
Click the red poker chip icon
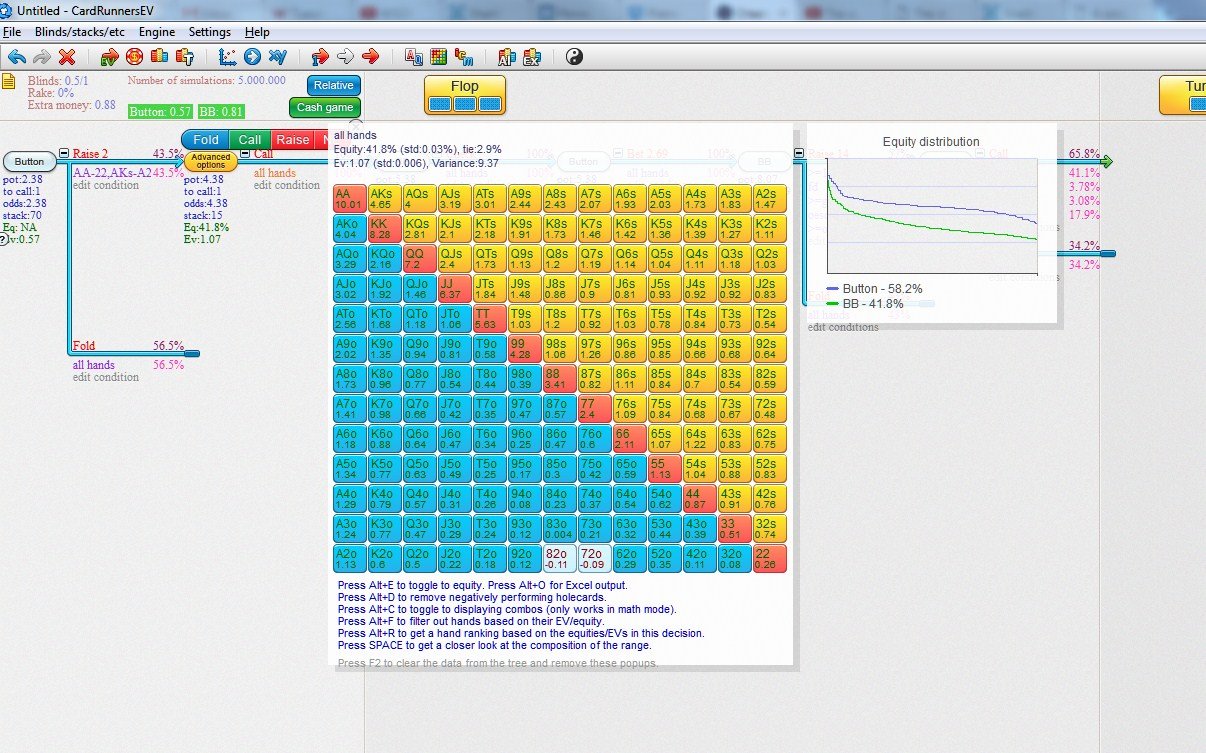134,56
